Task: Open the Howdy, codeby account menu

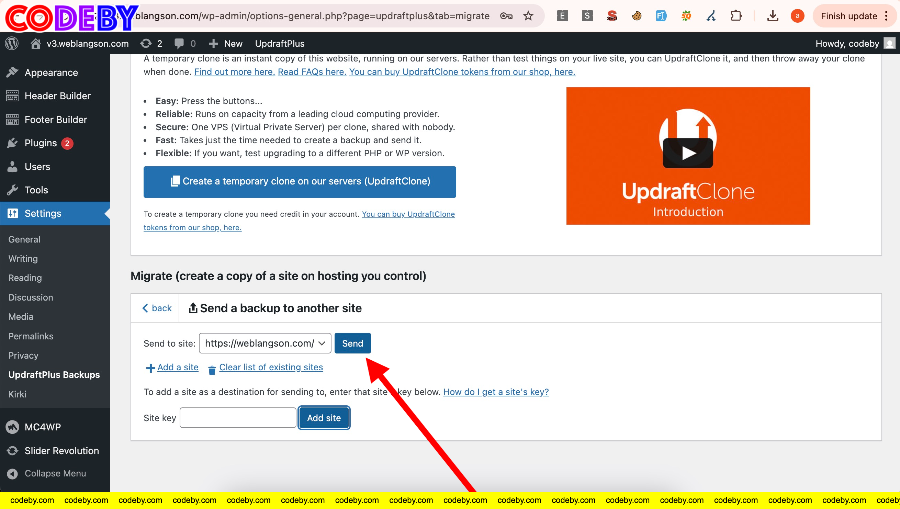Action: [x=855, y=44]
